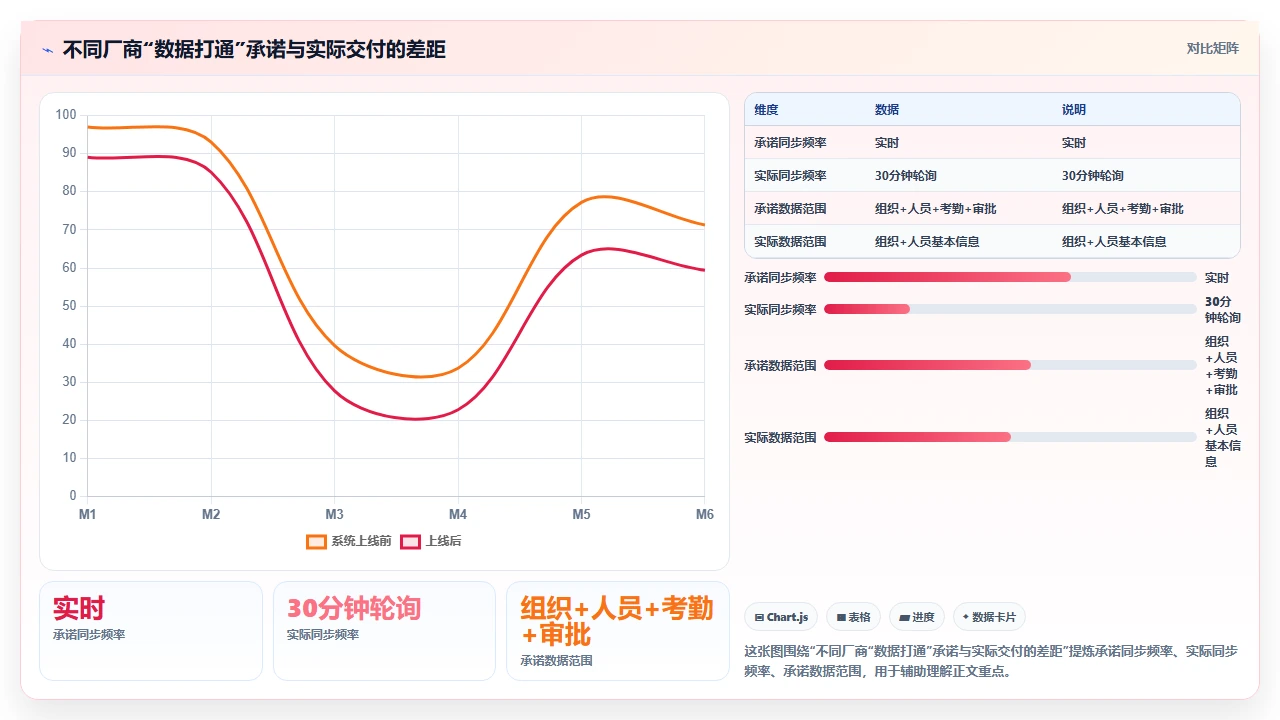This screenshot has width=1280, height=720.
Task: Click the 维度 column header
Action: point(766,110)
